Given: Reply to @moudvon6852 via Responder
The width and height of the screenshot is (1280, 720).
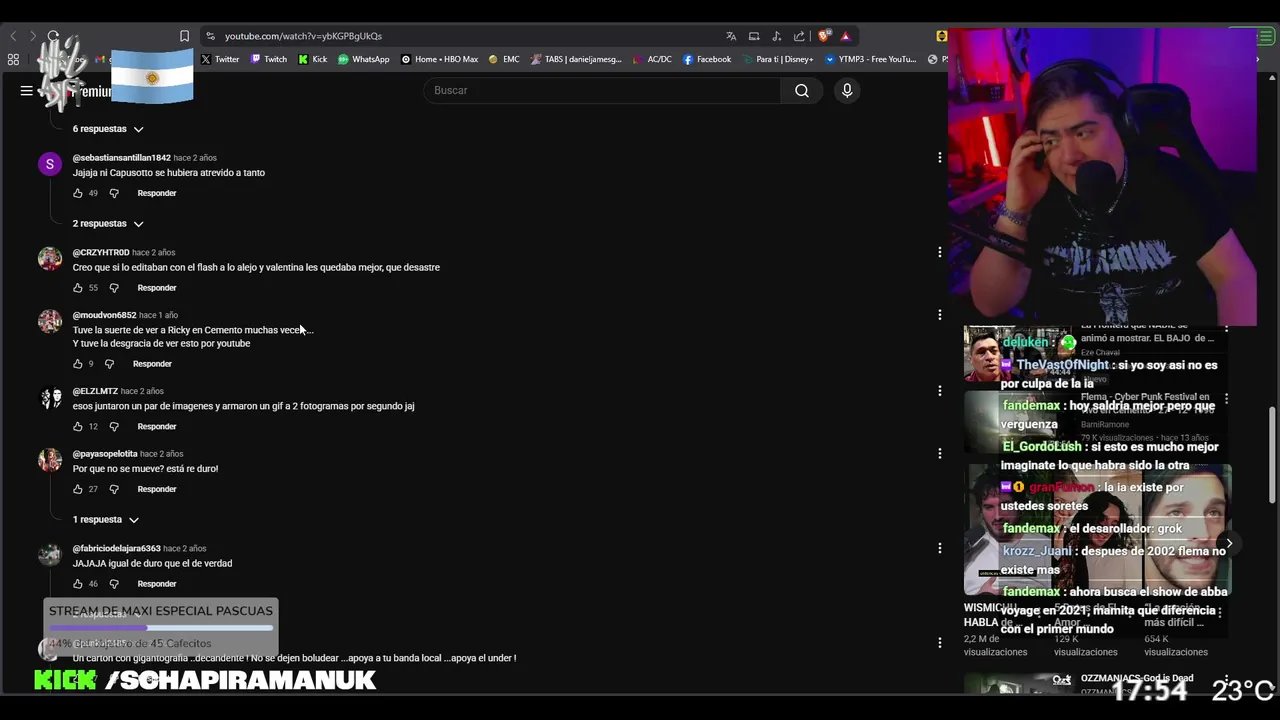Looking at the screenshot, I should click(x=152, y=364).
